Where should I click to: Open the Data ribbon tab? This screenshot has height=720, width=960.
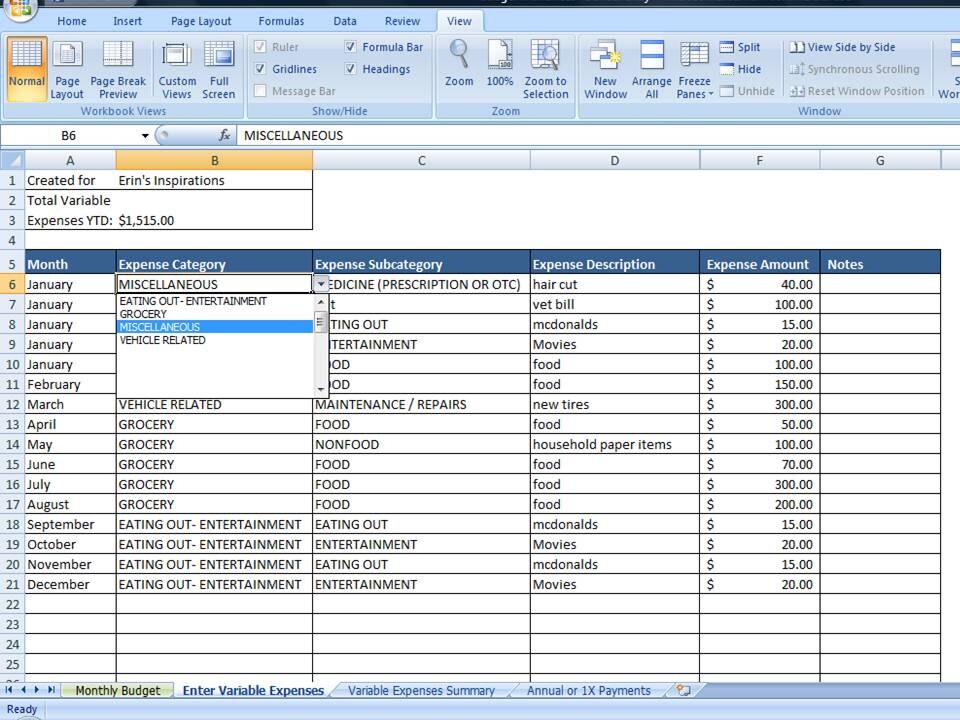click(x=345, y=21)
